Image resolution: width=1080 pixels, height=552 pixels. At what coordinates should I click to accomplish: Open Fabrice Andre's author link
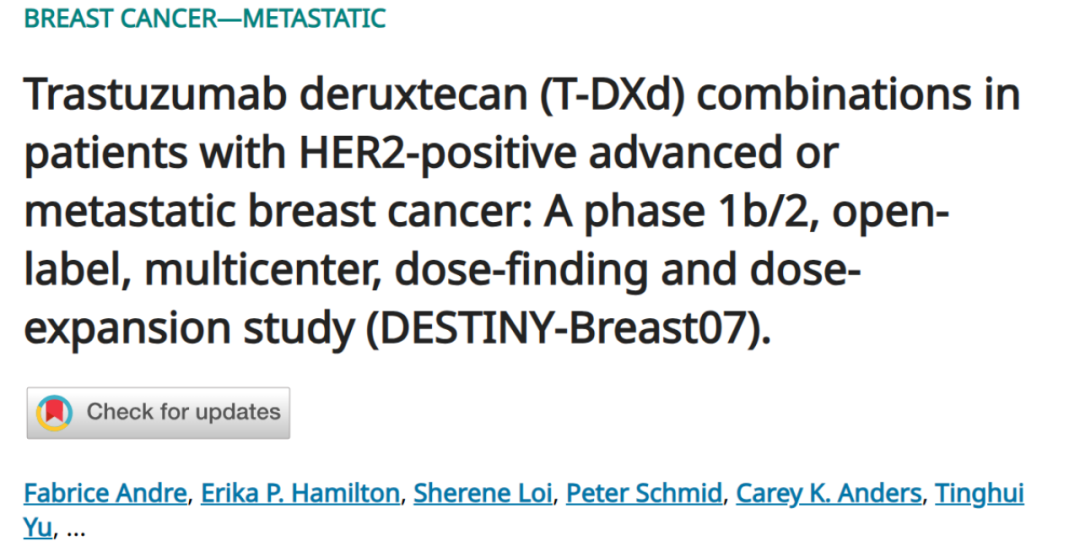click(105, 493)
